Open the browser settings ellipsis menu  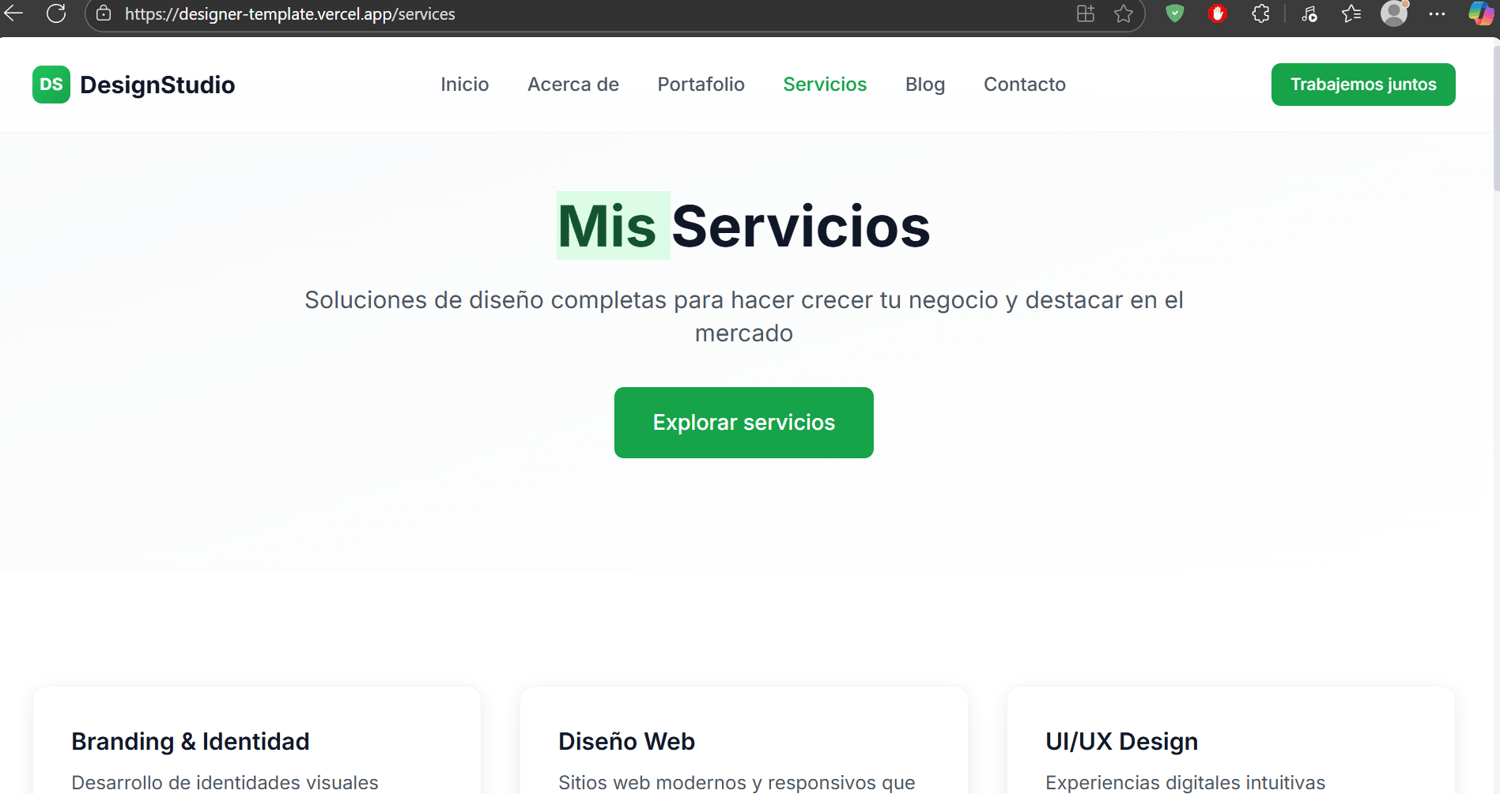[x=1437, y=14]
